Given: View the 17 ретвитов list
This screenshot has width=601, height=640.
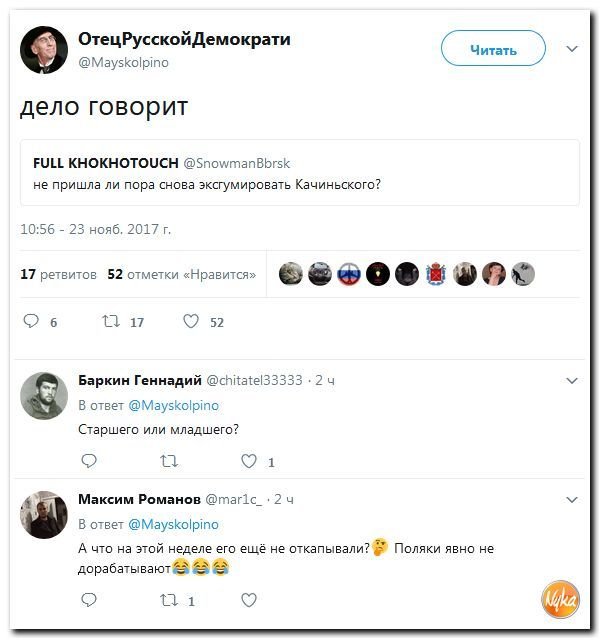Looking at the screenshot, I should [x=58, y=274].
